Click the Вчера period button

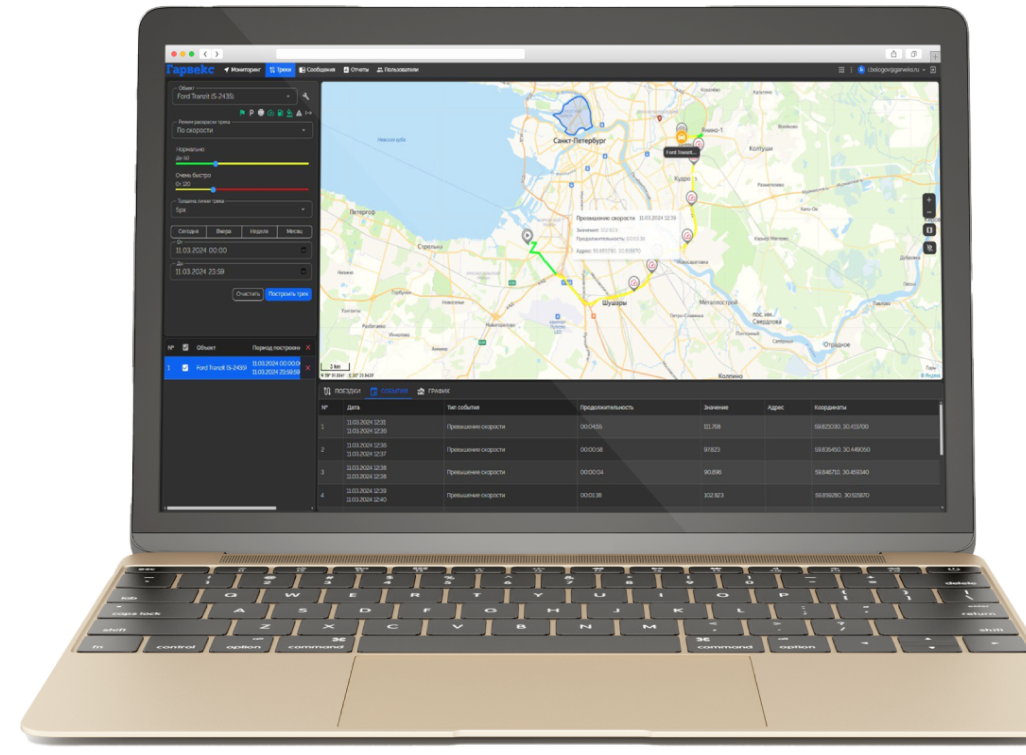click(224, 231)
